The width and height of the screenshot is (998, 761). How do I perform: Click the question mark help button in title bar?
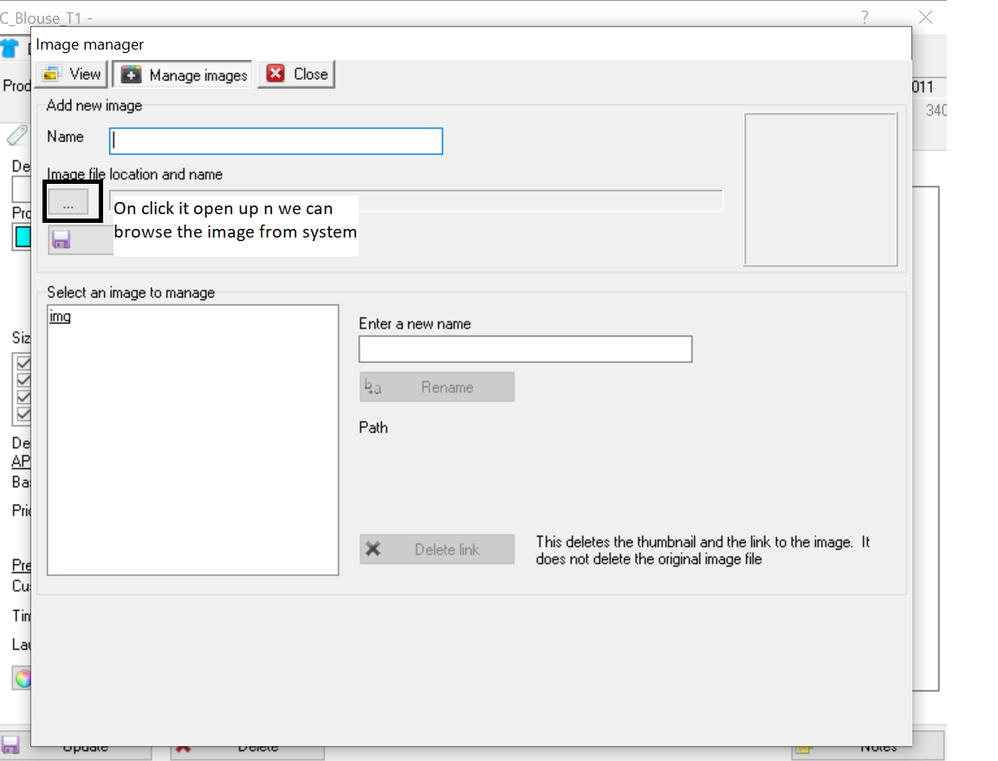[864, 17]
